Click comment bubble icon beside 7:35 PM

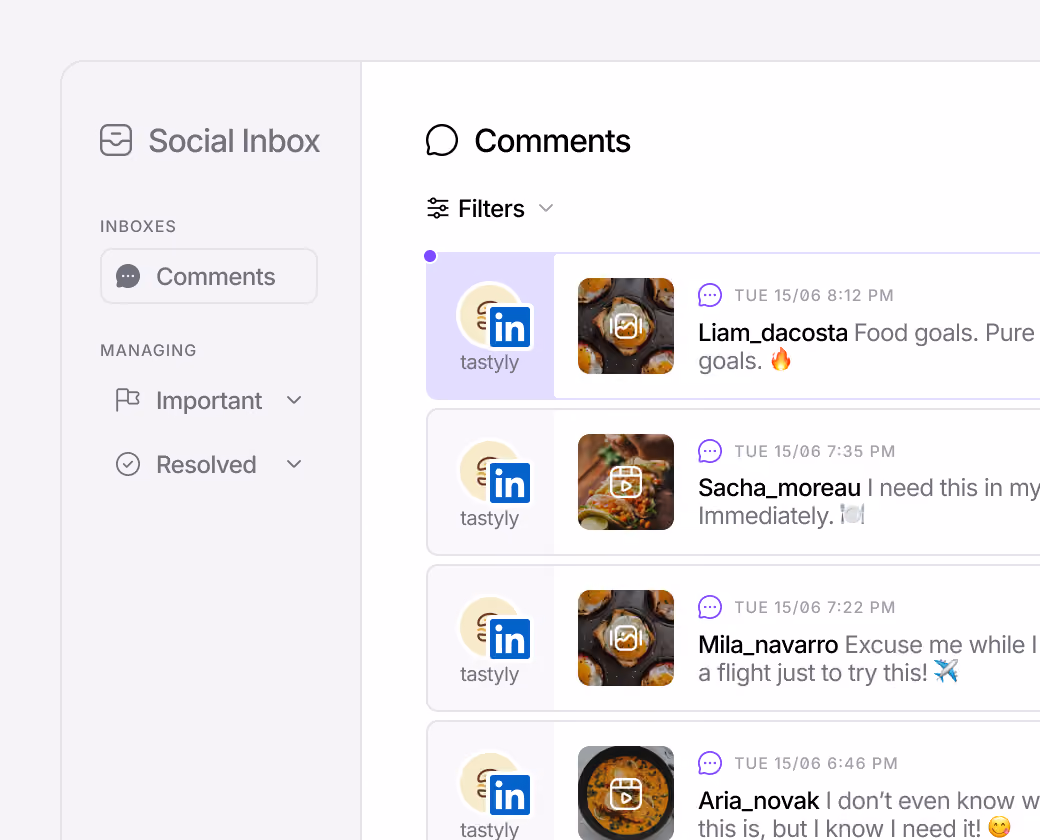click(x=710, y=451)
